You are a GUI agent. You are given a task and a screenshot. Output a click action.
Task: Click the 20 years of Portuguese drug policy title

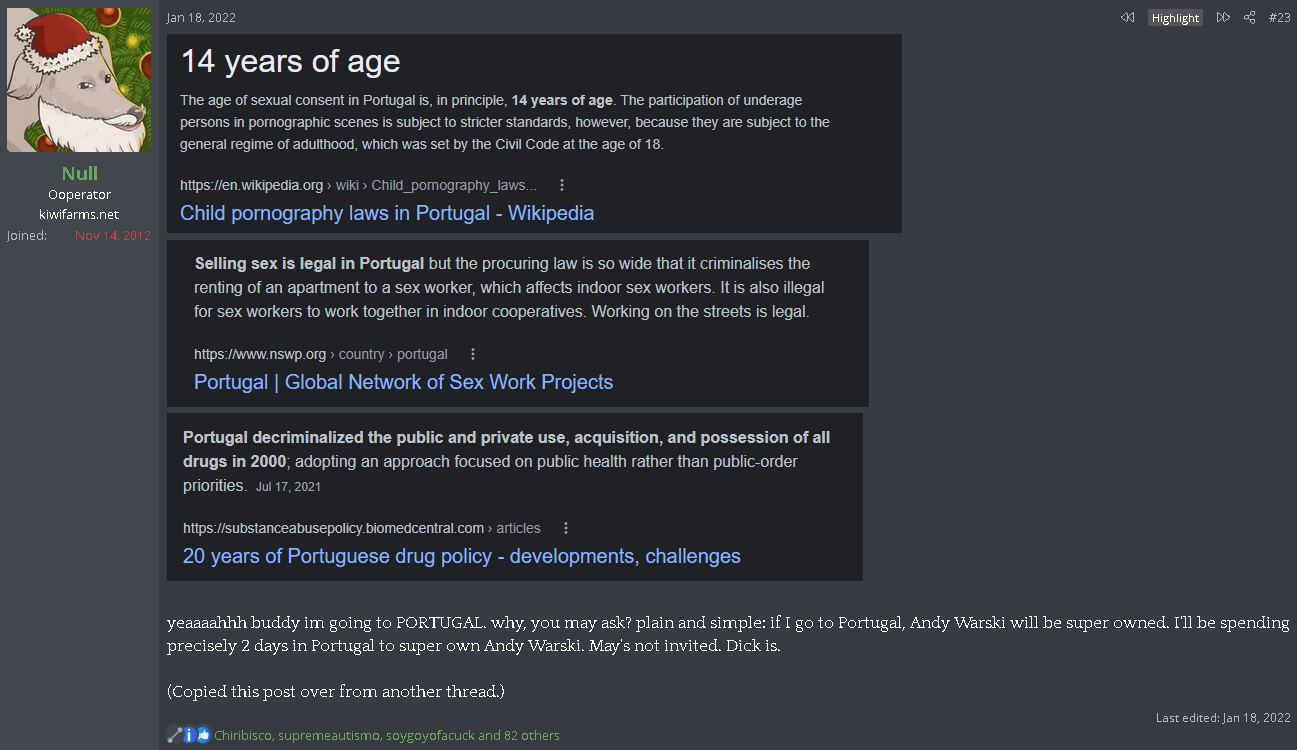click(x=461, y=556)
